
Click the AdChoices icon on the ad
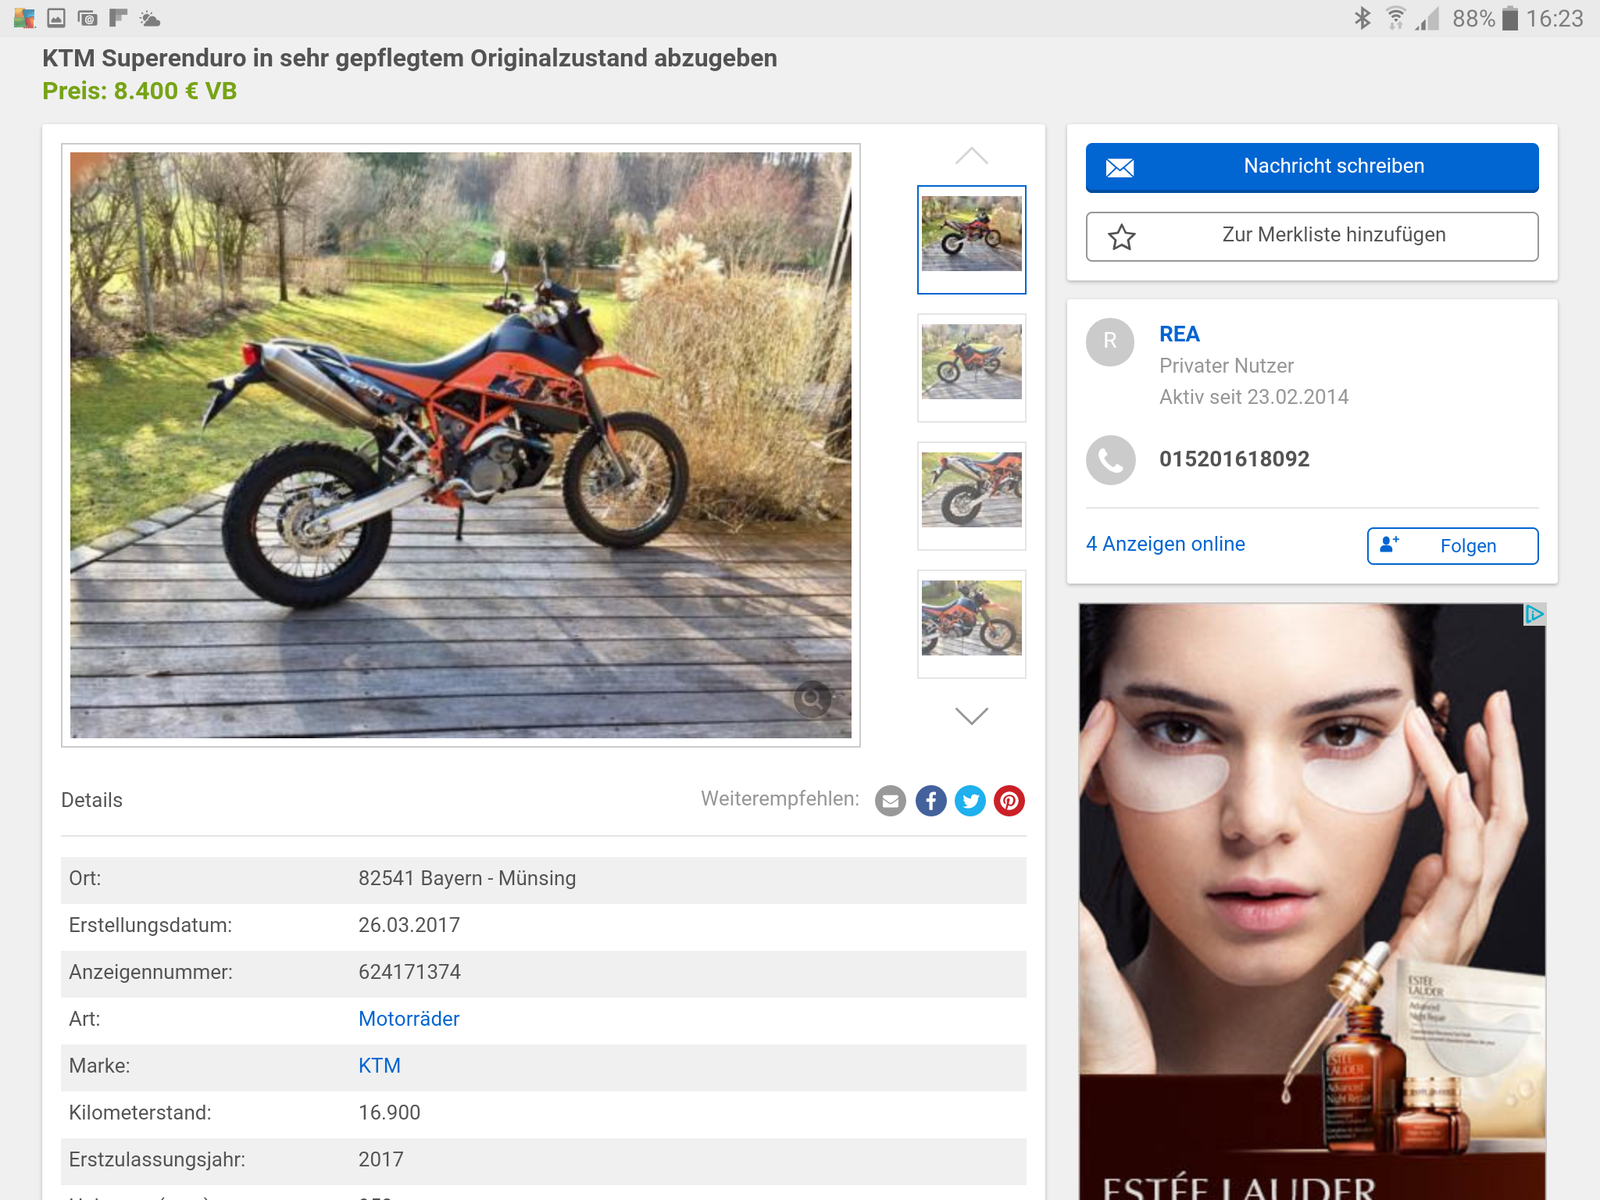1534,614
